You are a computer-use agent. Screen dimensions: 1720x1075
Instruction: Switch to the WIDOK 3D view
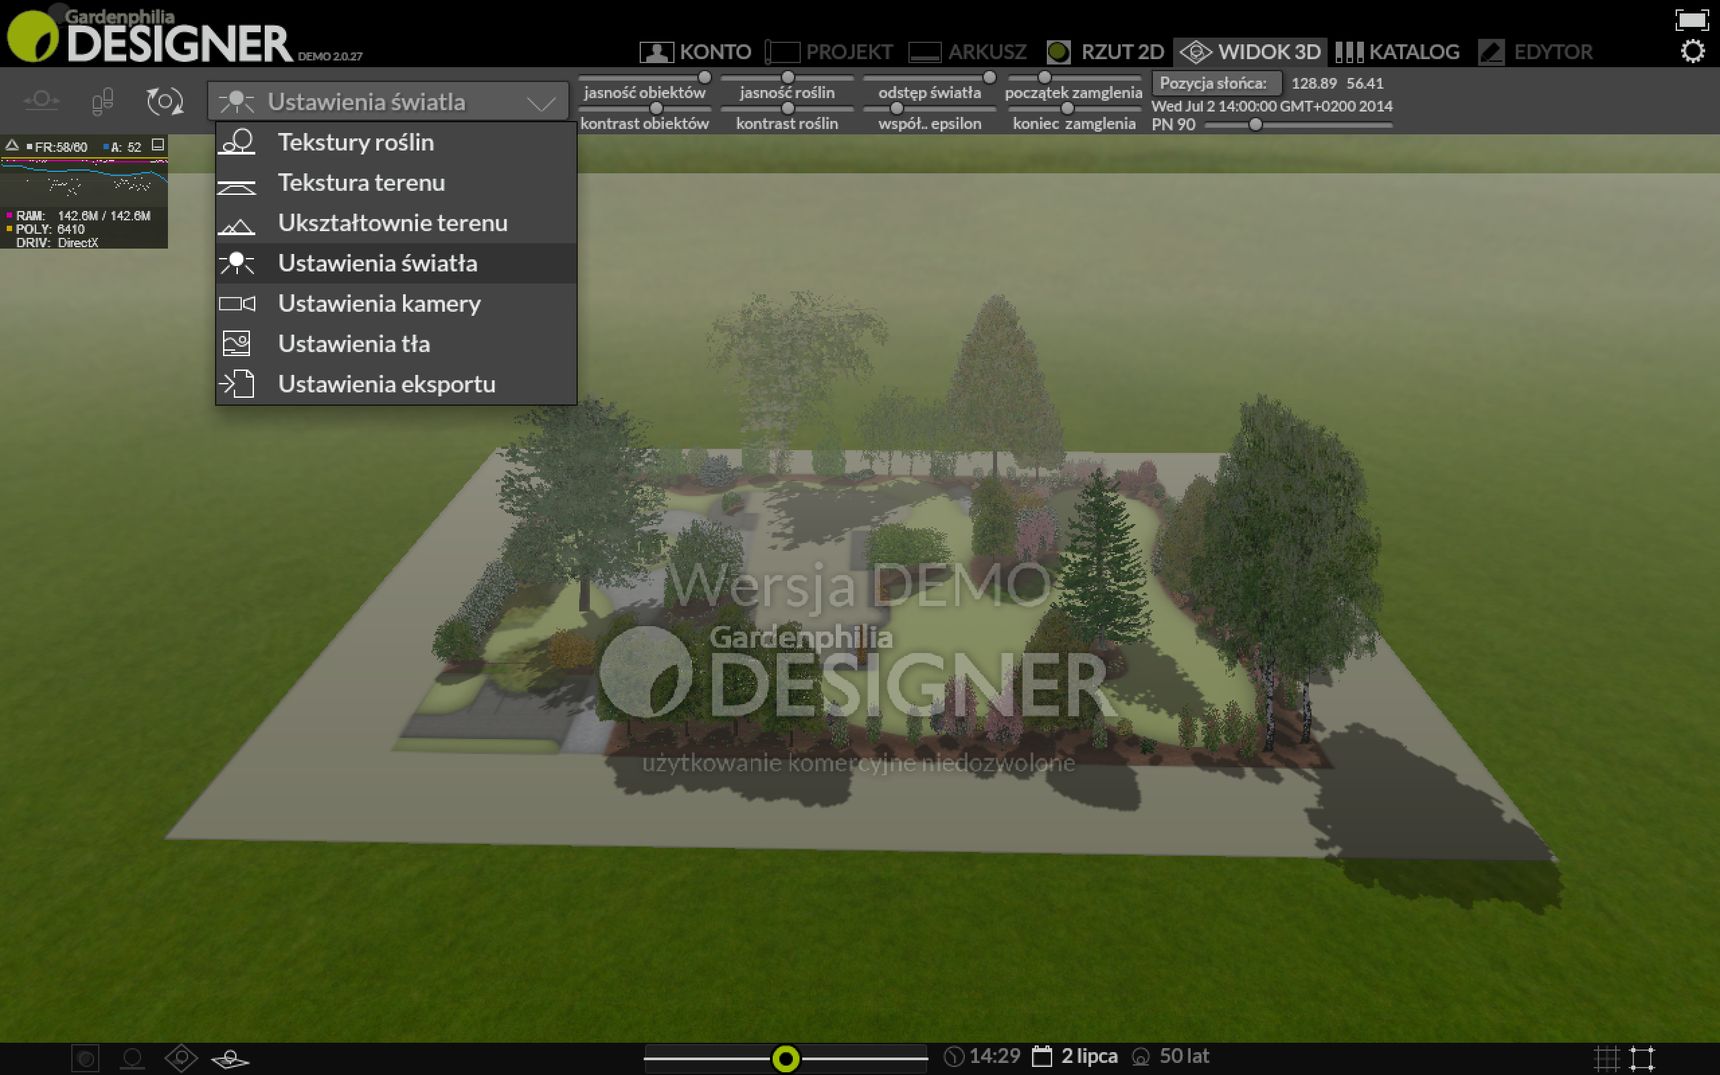point(1250,52)
